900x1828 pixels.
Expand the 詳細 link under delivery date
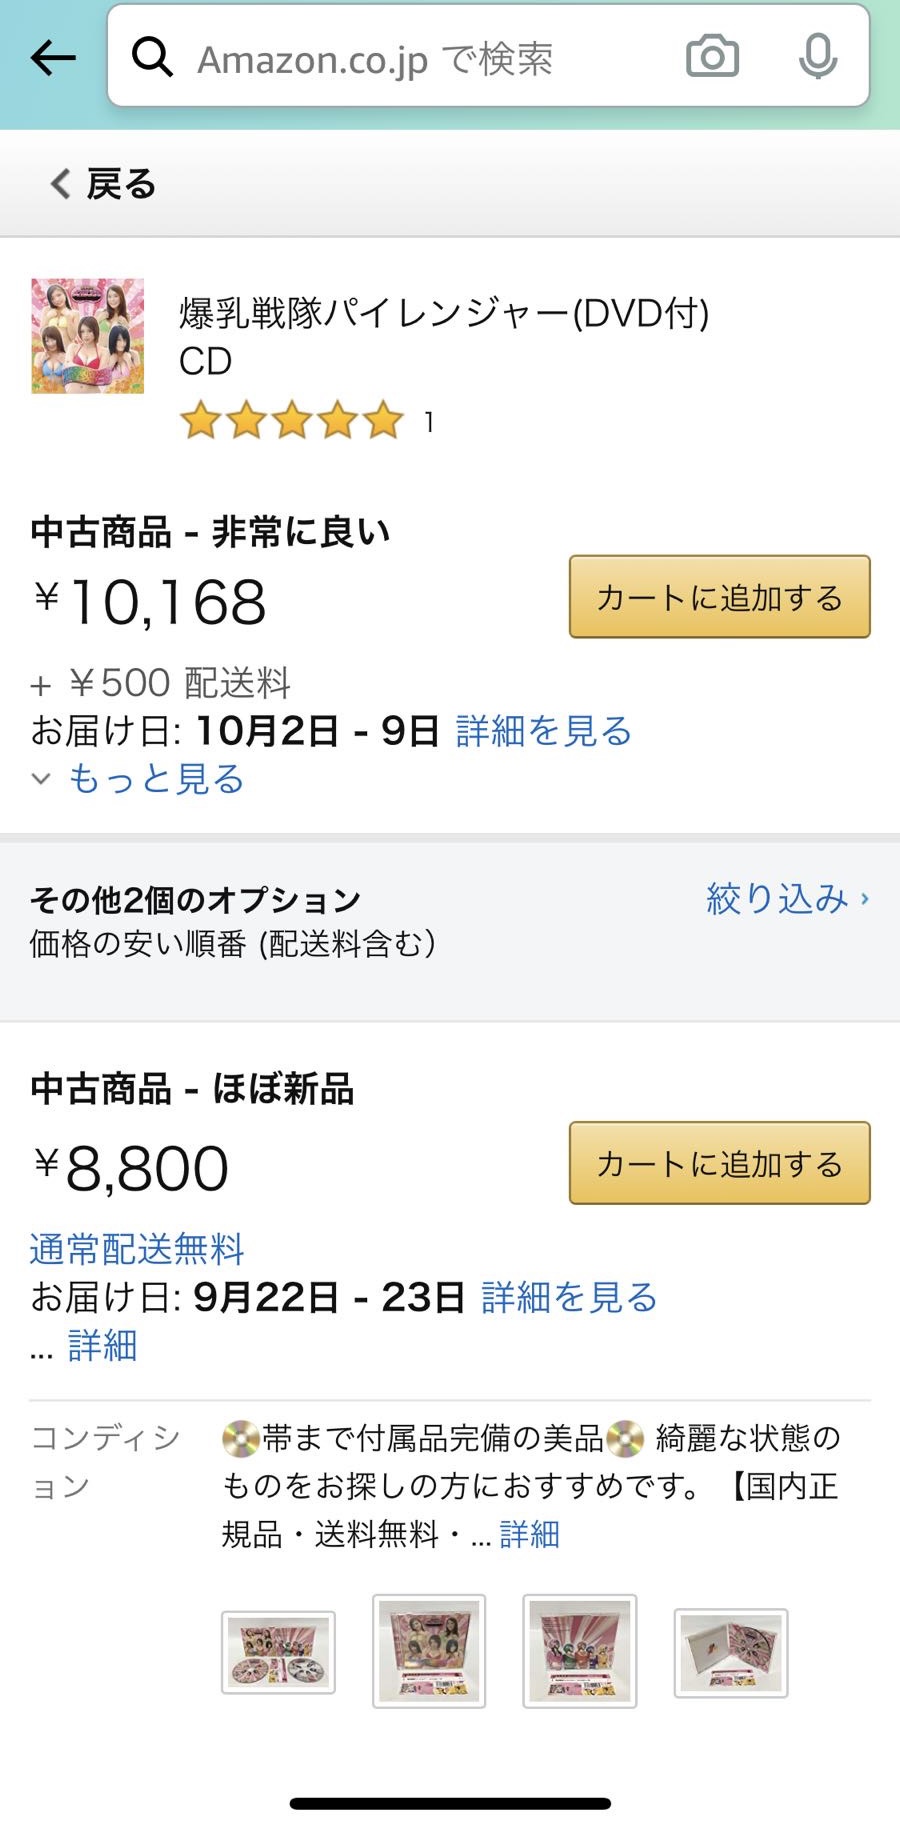(x=102, y=1346)
